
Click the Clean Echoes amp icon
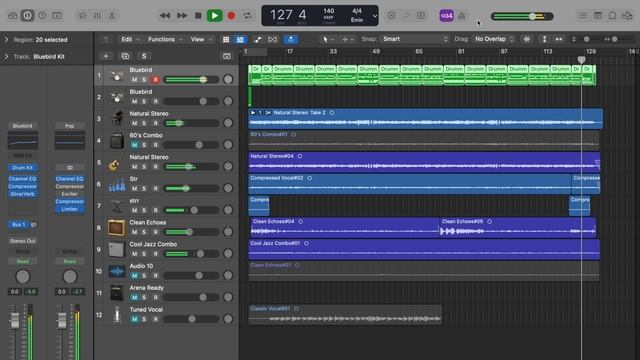(x=117, y=228)
